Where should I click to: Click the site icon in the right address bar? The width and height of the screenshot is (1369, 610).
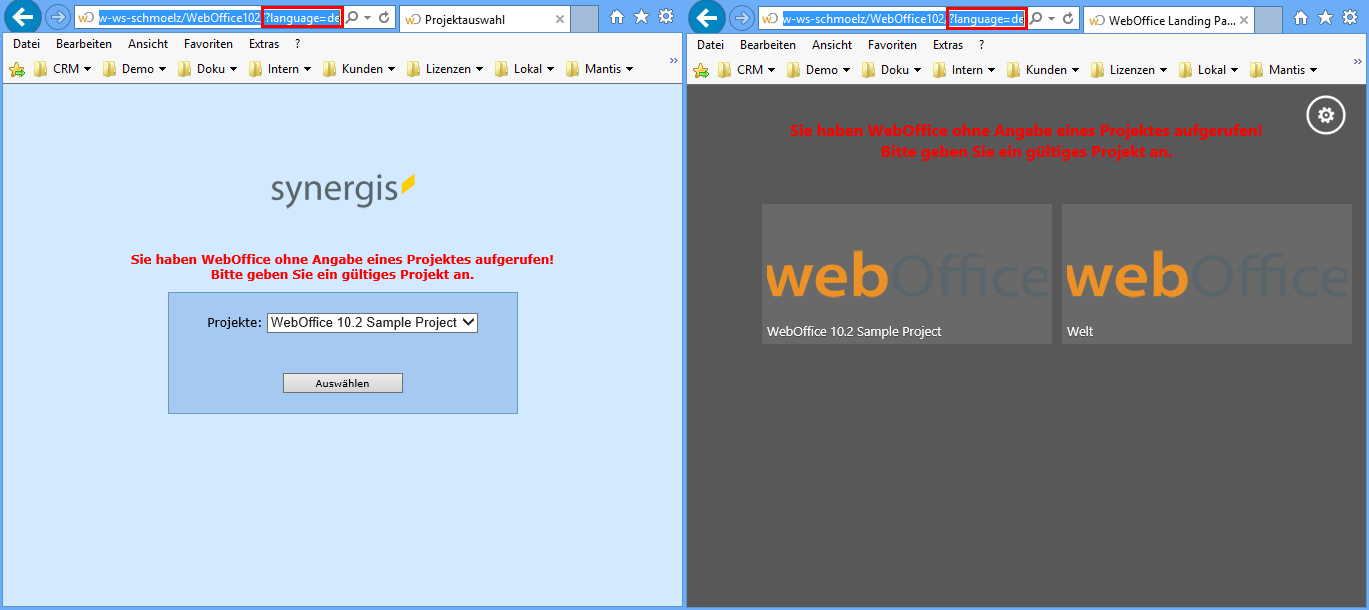(770, 18)
